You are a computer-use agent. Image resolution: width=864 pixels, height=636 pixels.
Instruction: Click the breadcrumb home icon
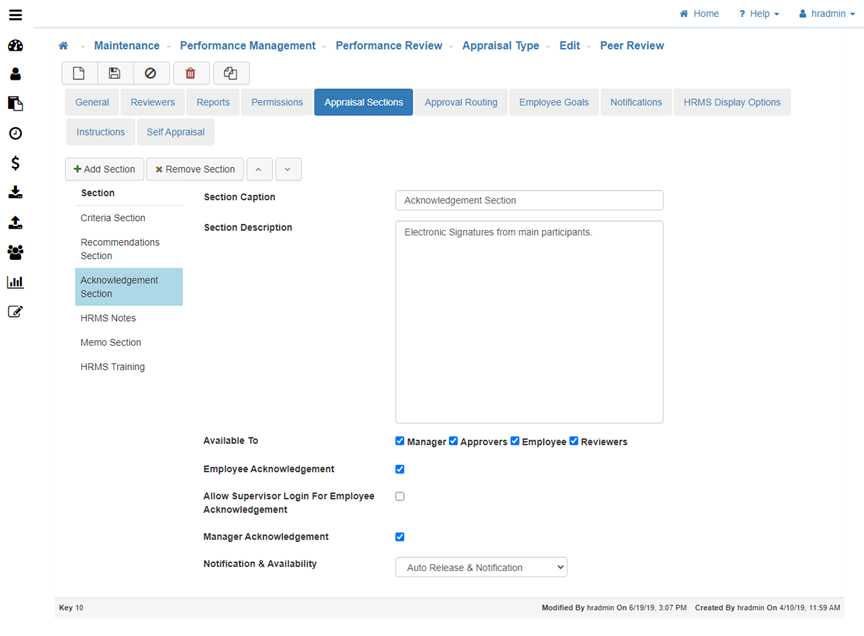coord(64,46)
